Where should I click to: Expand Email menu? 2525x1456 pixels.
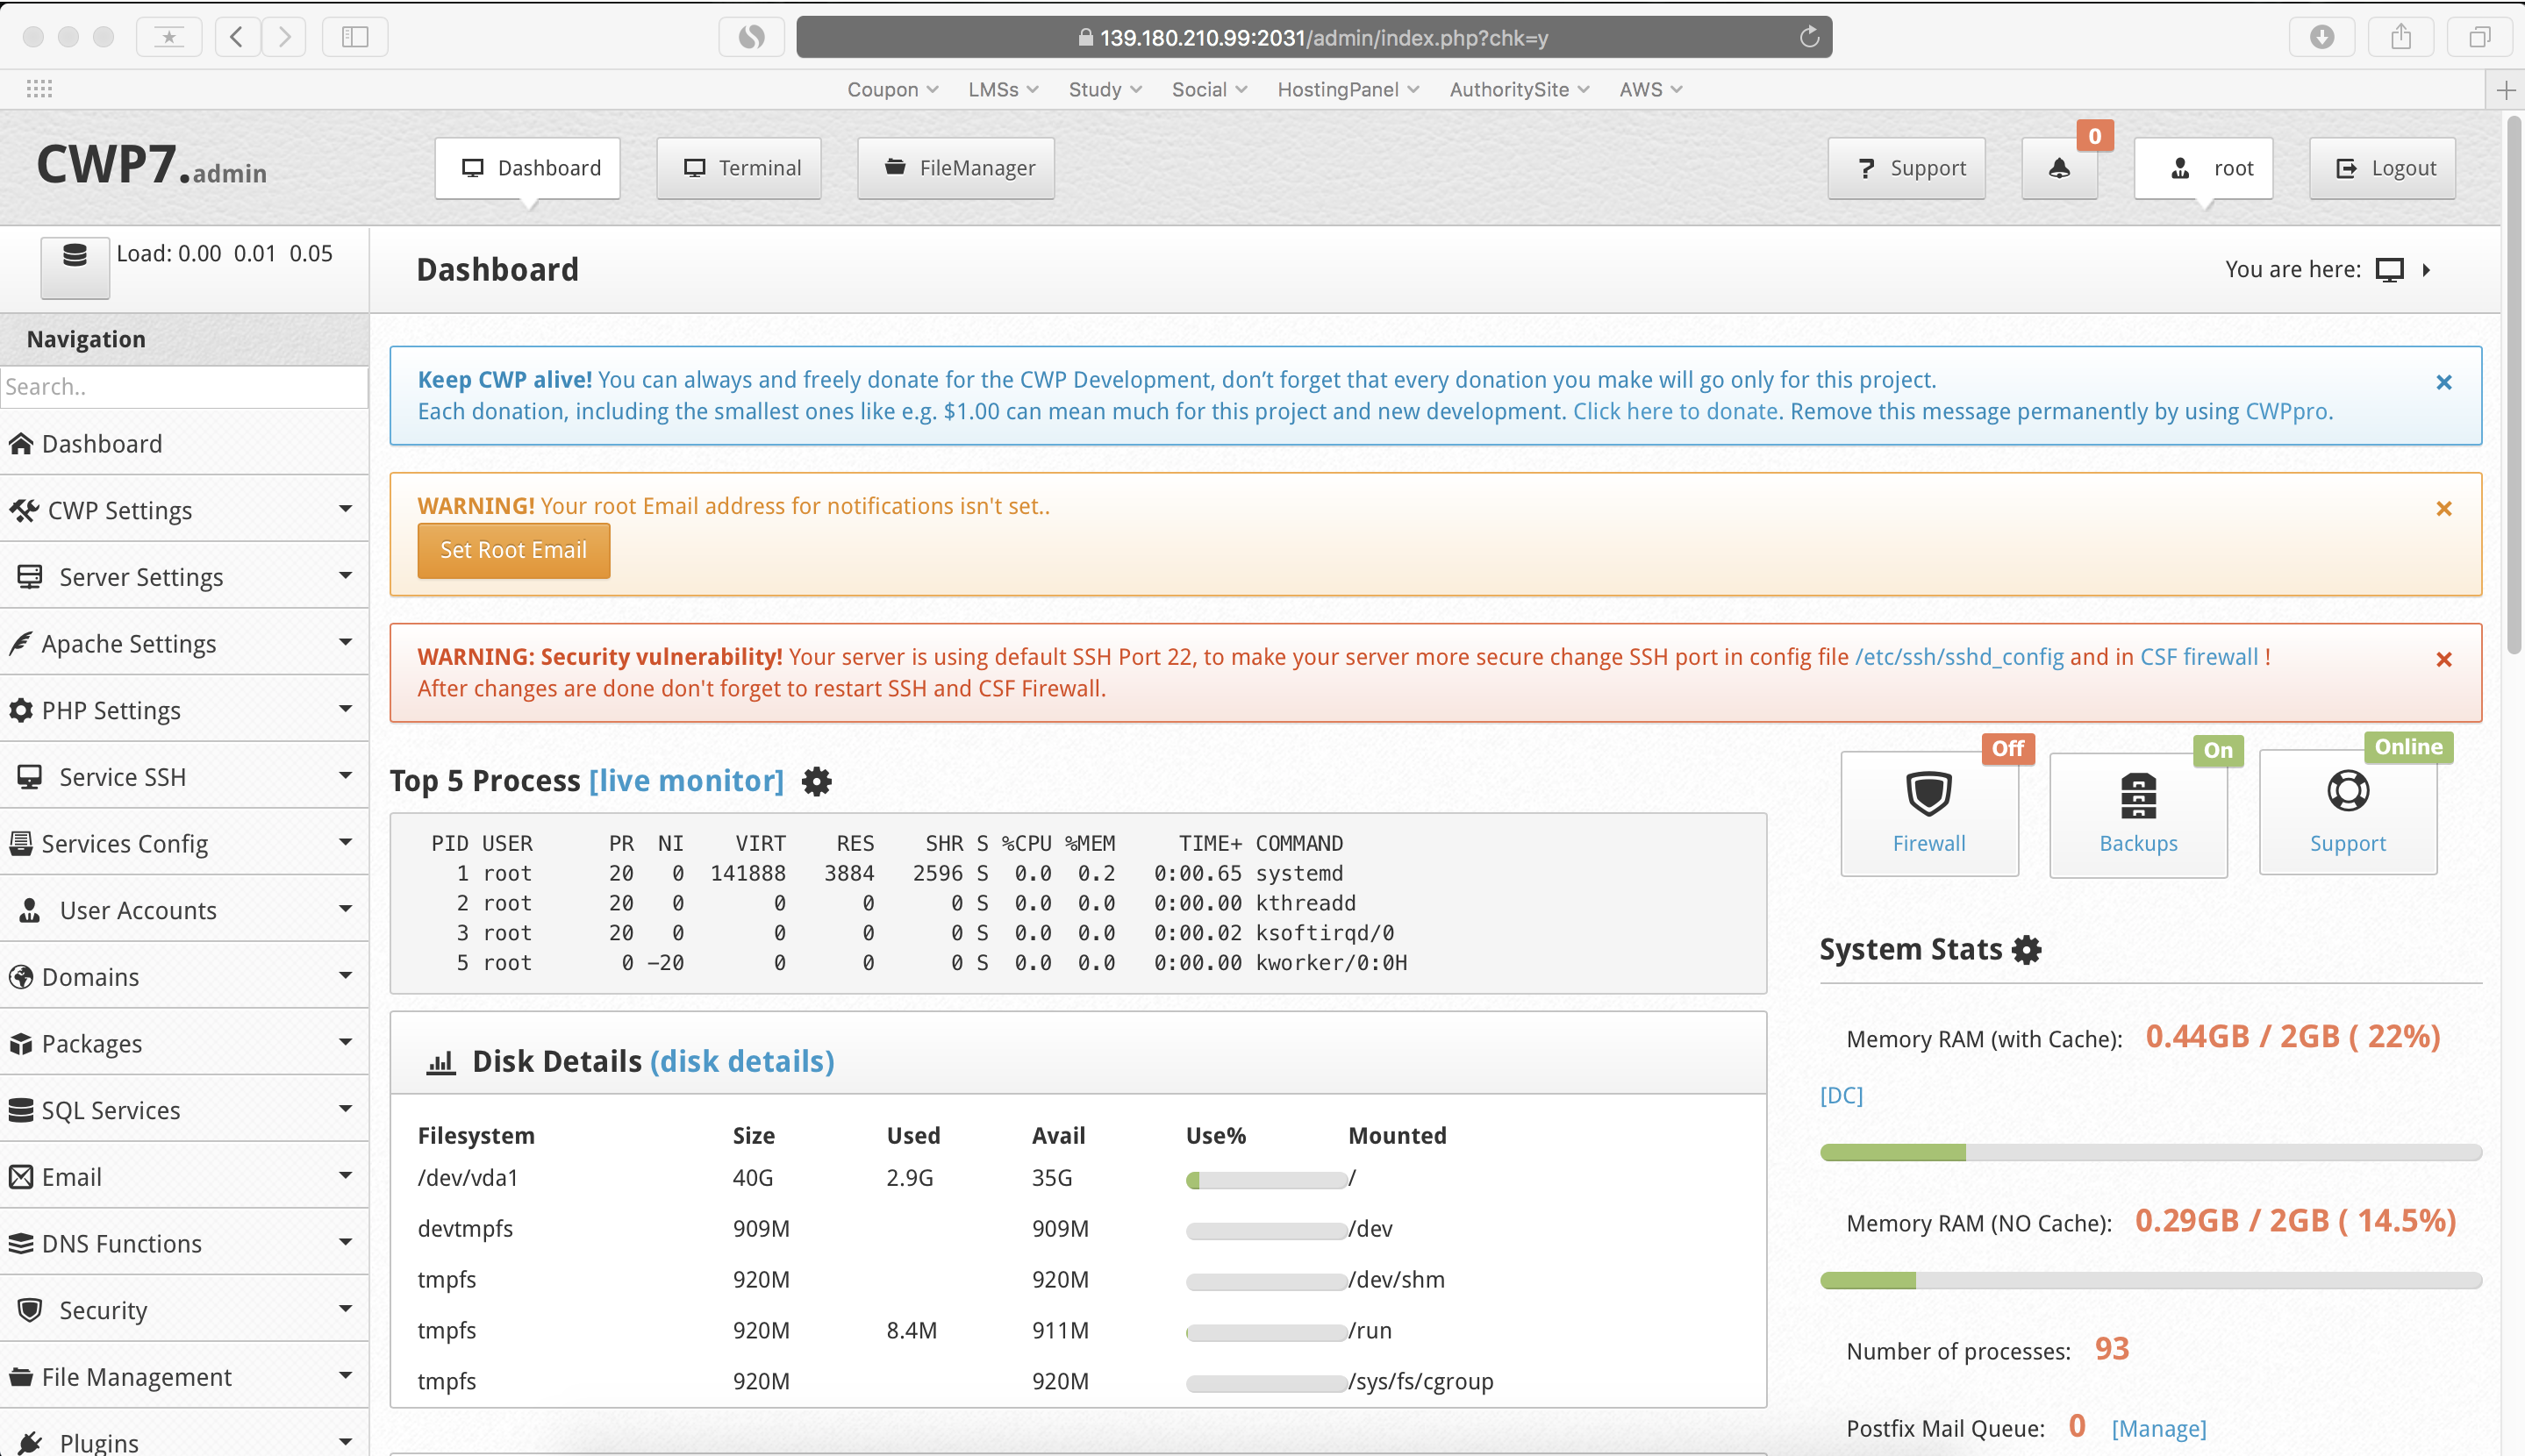point(184,1177)
